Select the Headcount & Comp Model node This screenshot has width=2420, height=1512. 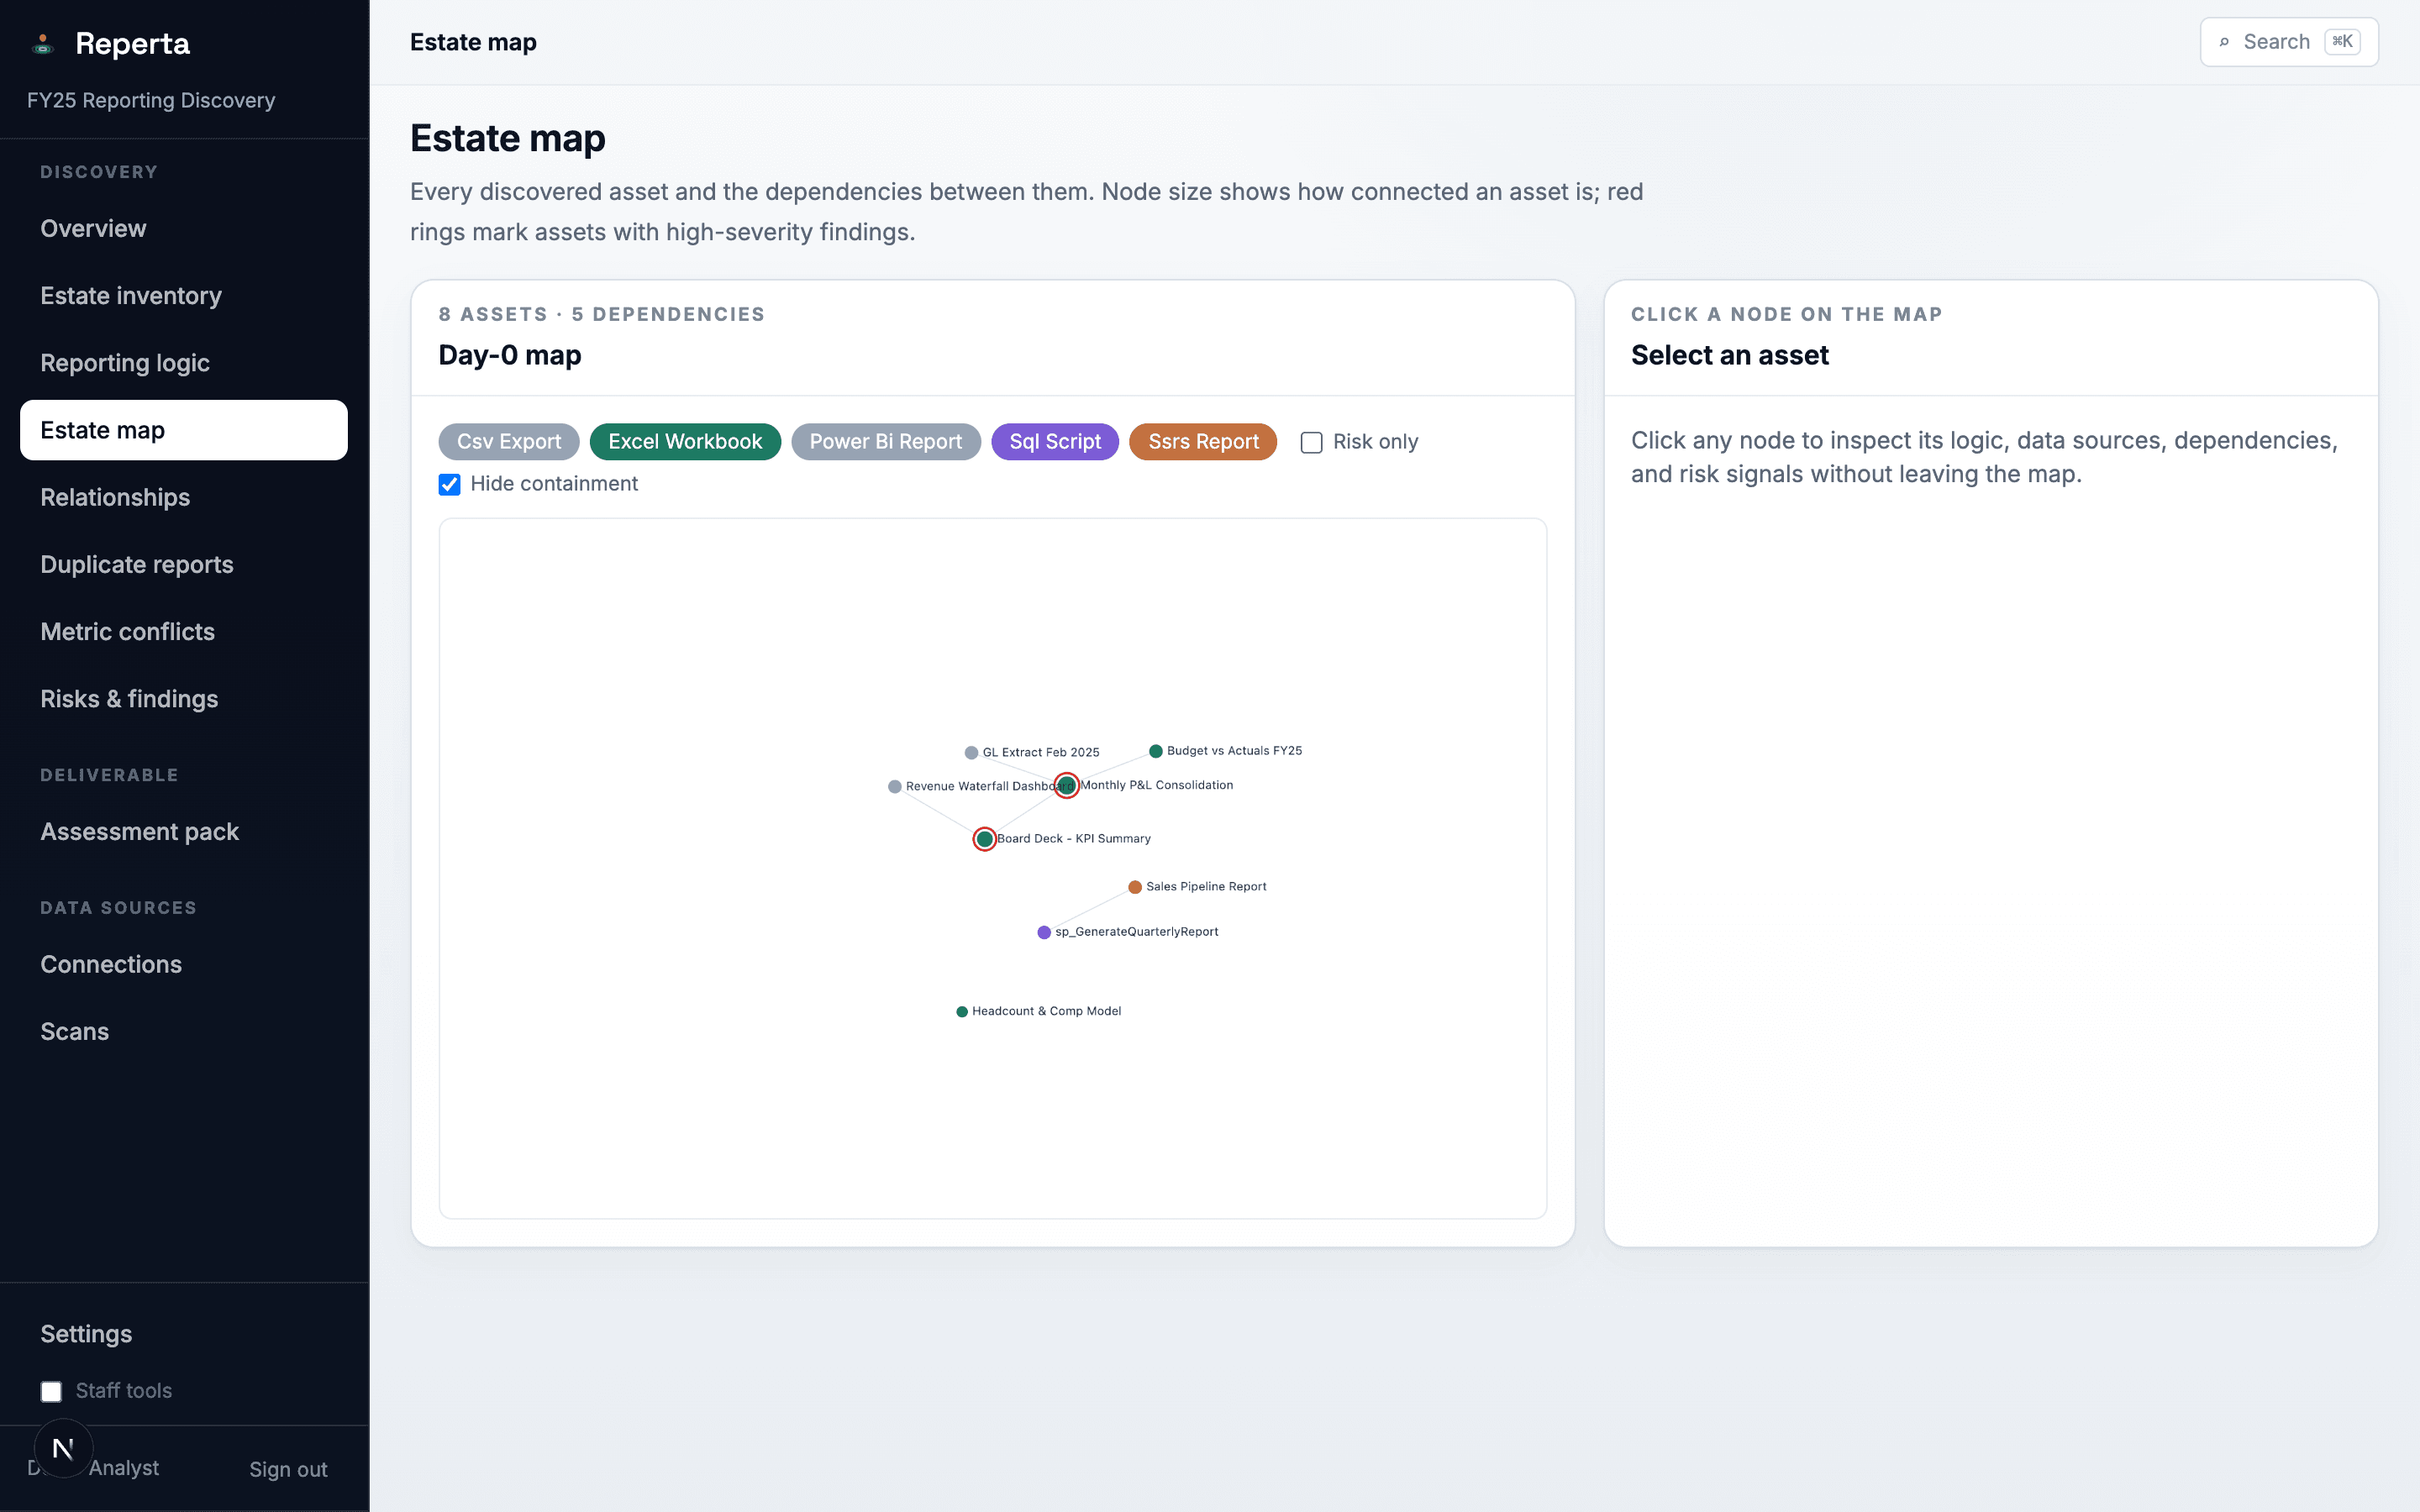pyautogui.click(x=962, y=1012)
